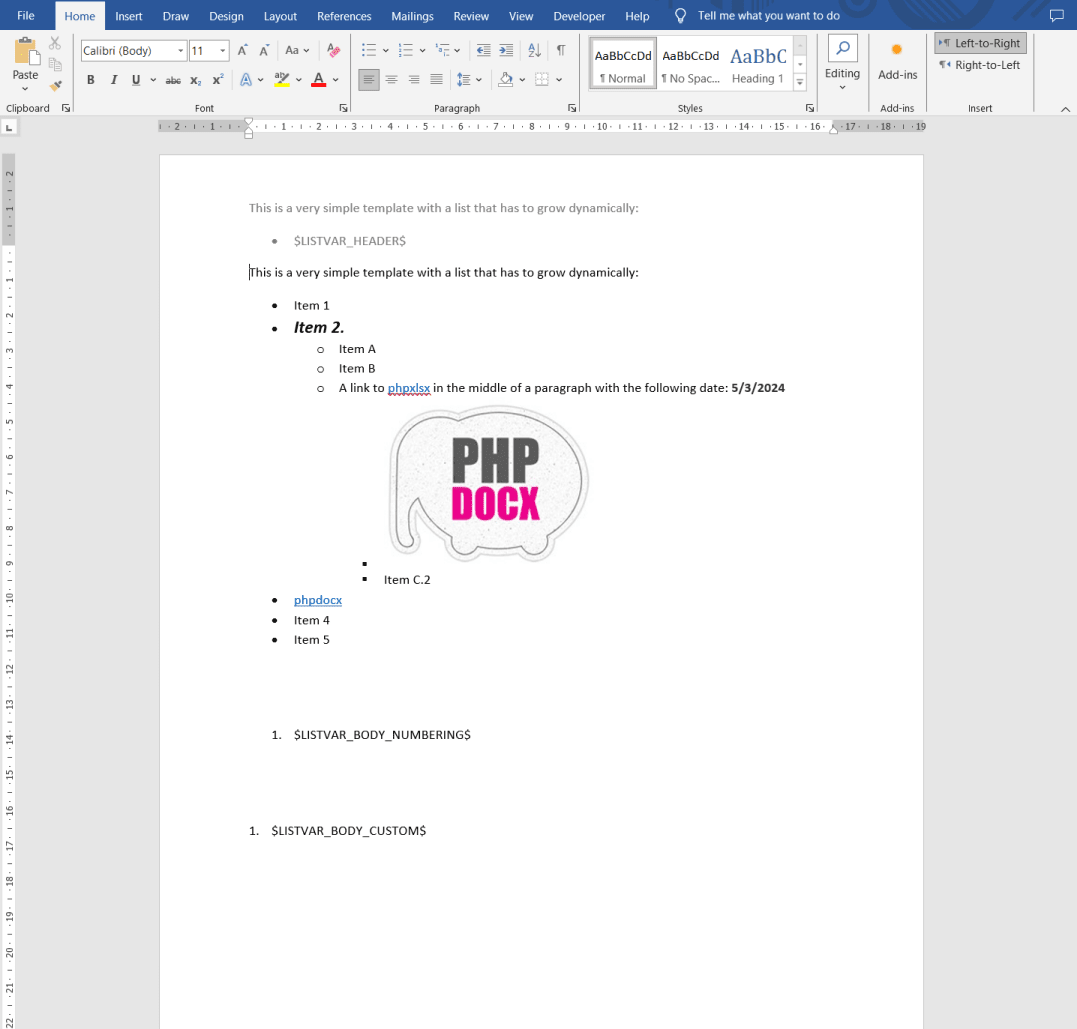
Task: Open the comments pane icon
Action: (x=1056, y=15)
